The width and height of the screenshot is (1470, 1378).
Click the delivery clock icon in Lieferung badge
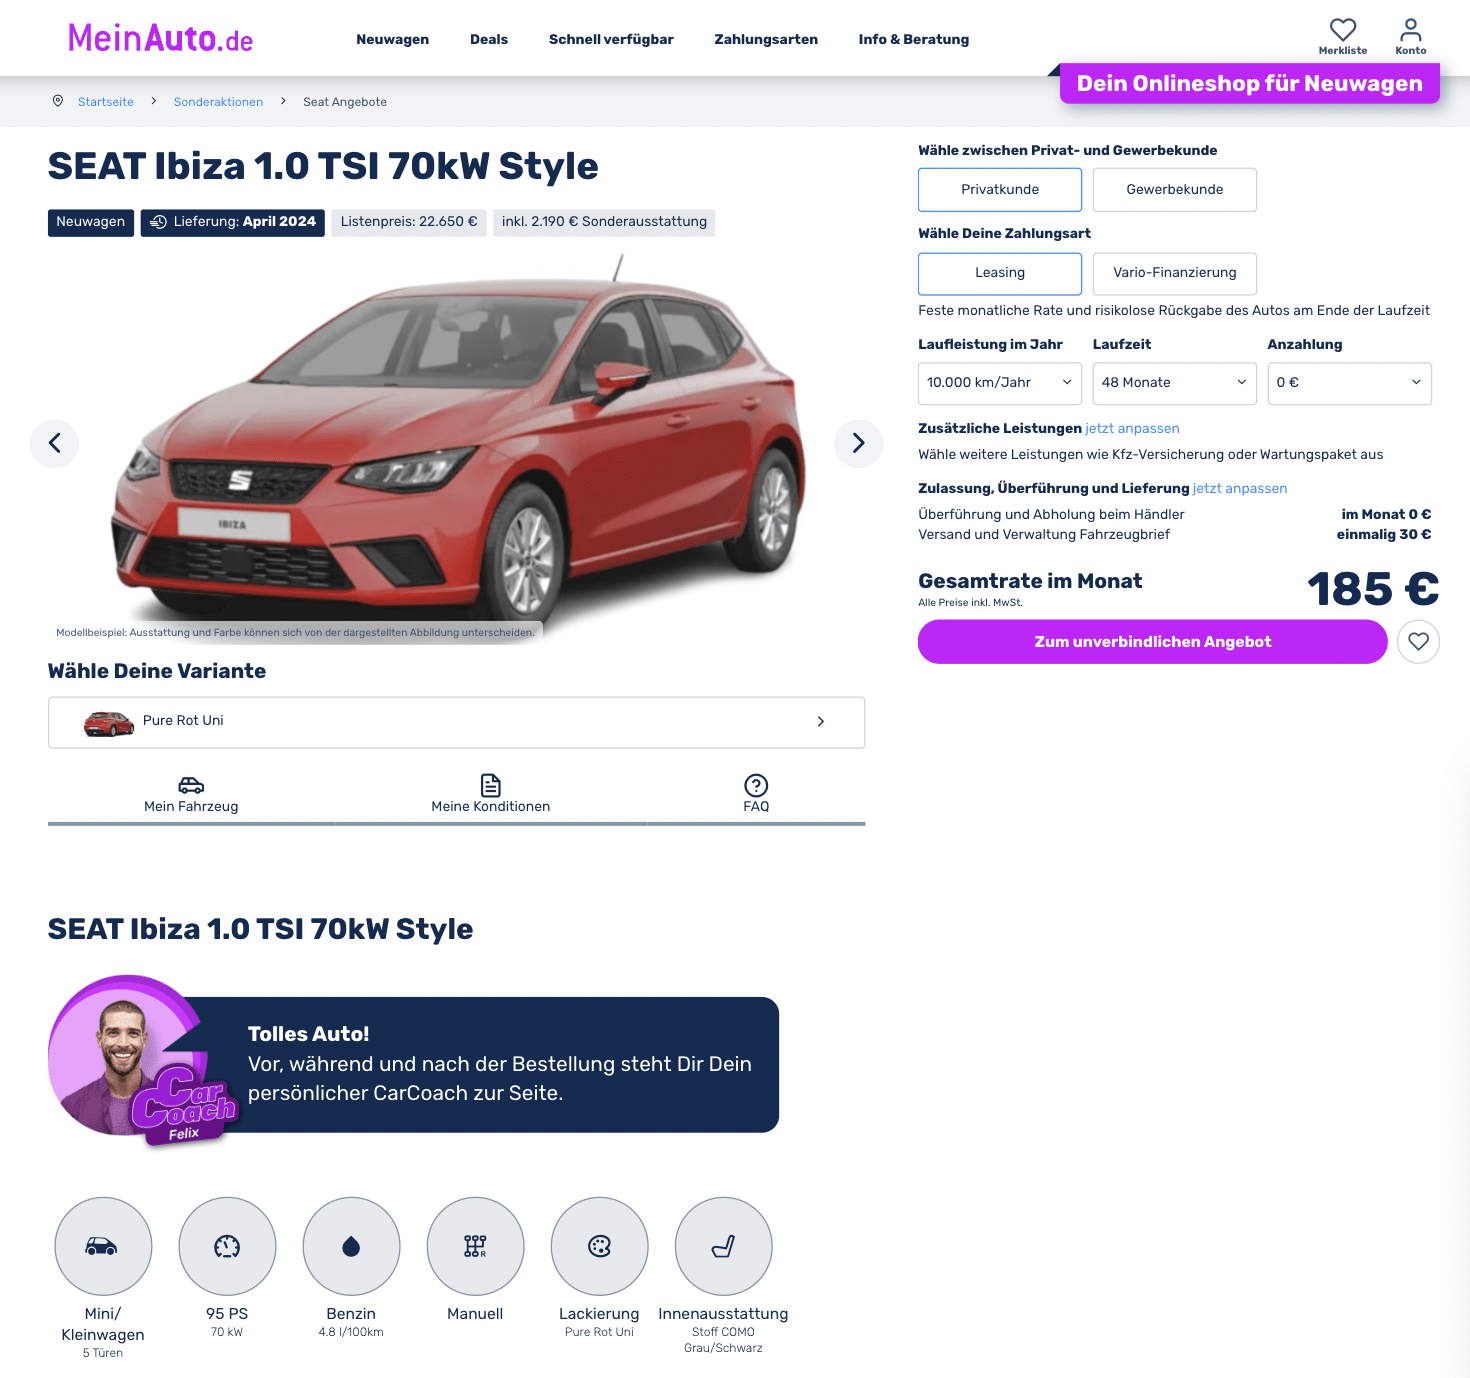point(158,222)
